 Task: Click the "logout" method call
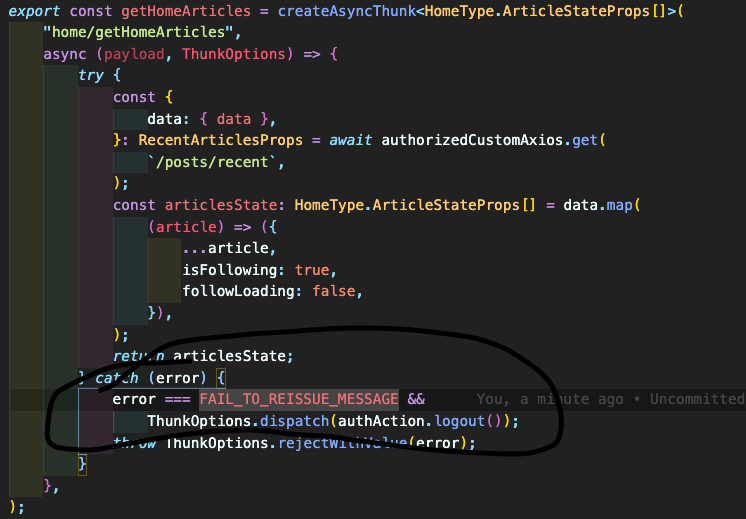click(x=459, y=421)
